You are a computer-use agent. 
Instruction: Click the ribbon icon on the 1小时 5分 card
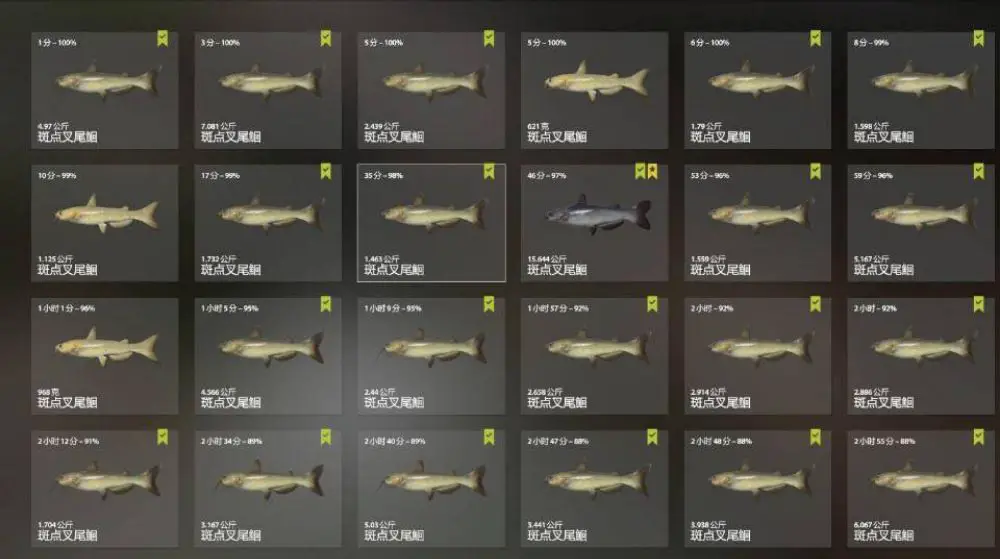click(326, 304)
